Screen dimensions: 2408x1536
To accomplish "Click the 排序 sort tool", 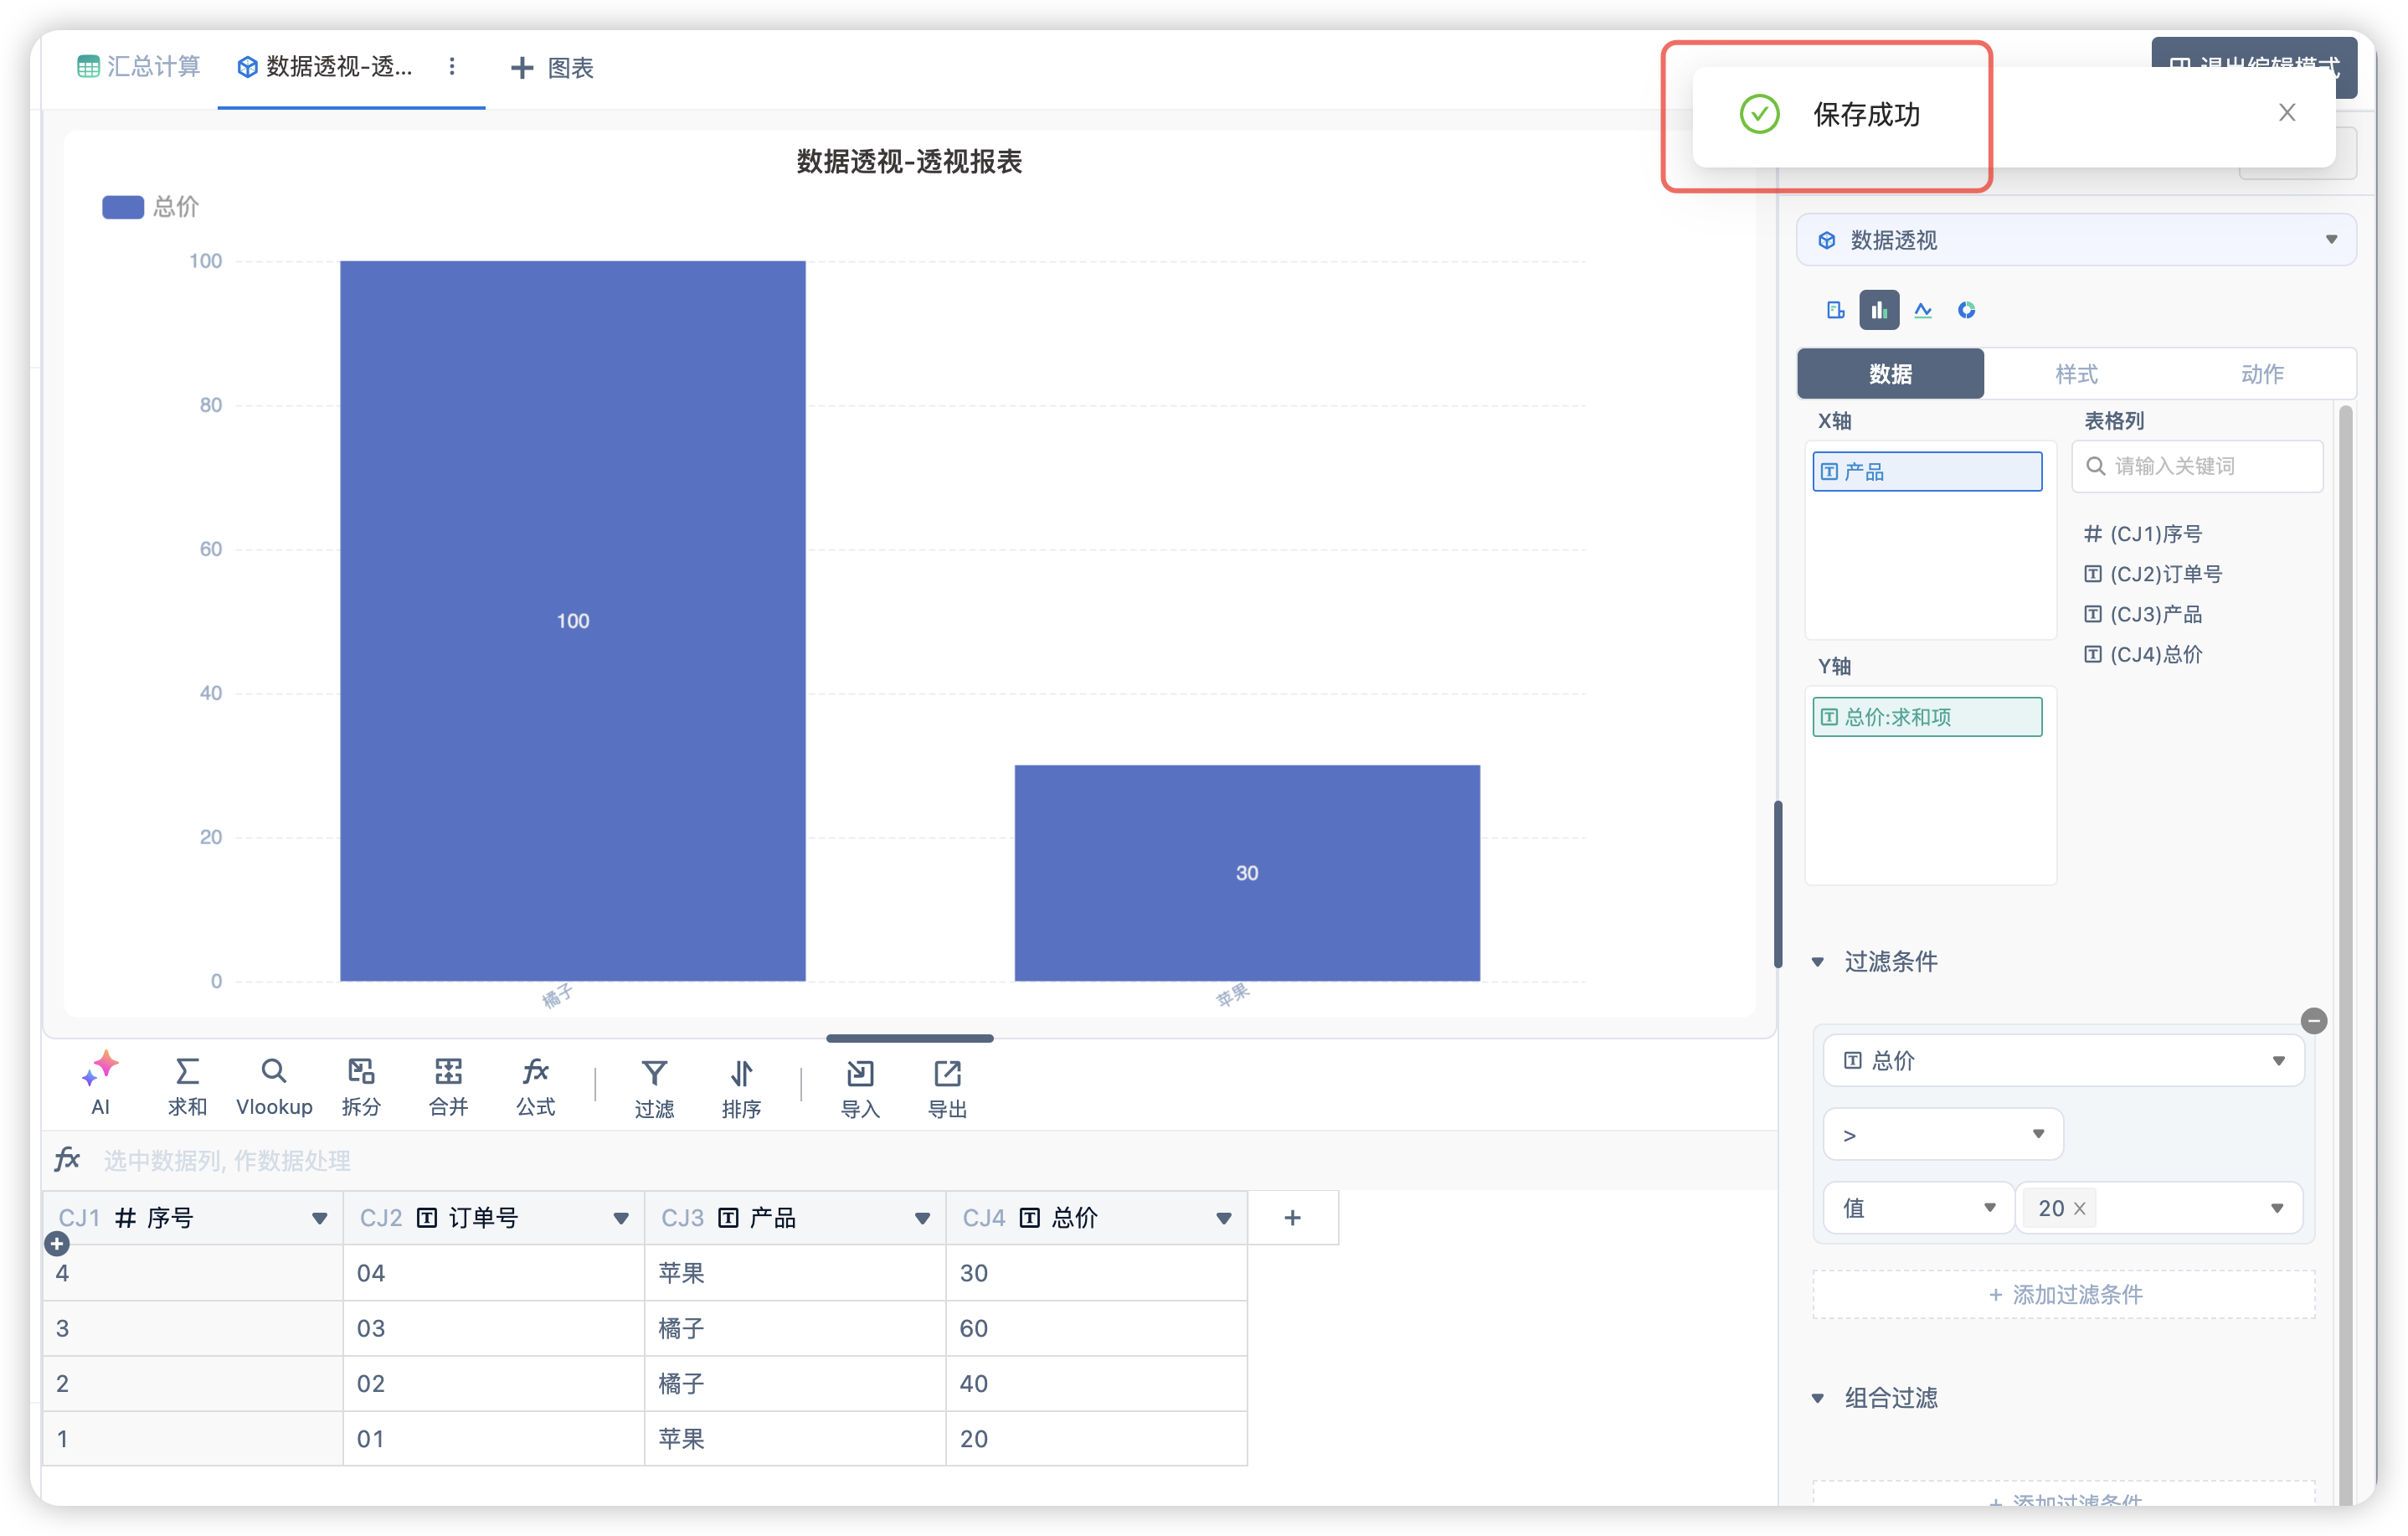I will coord(741,1088).
